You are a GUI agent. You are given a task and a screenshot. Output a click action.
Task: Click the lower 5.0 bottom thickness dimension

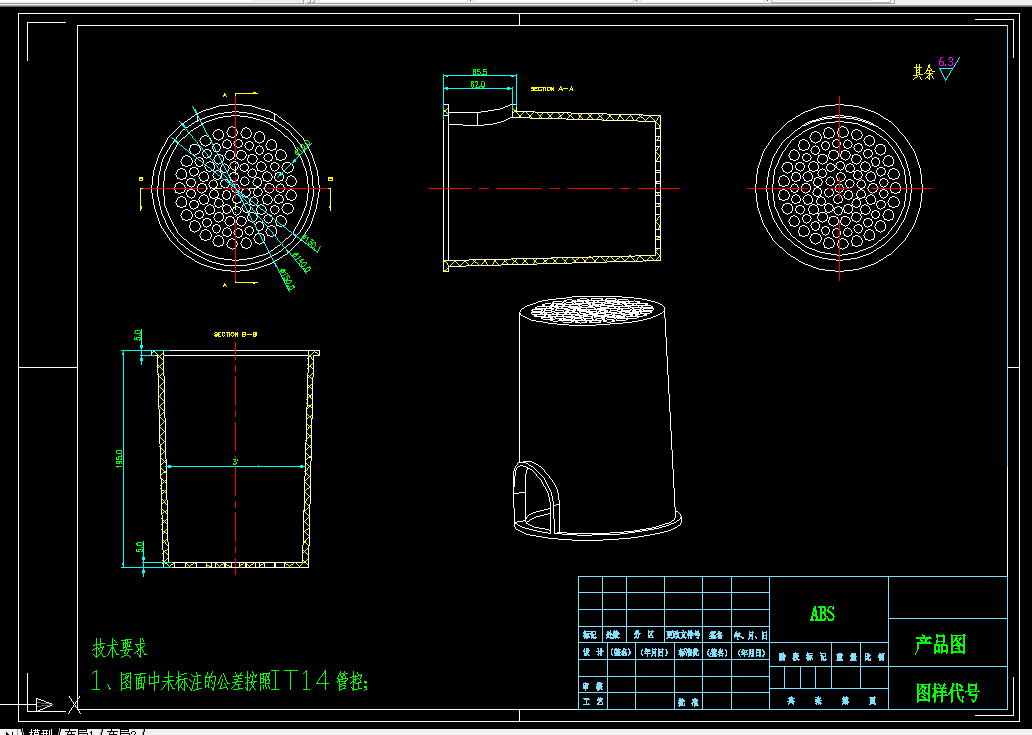point(140,547)
